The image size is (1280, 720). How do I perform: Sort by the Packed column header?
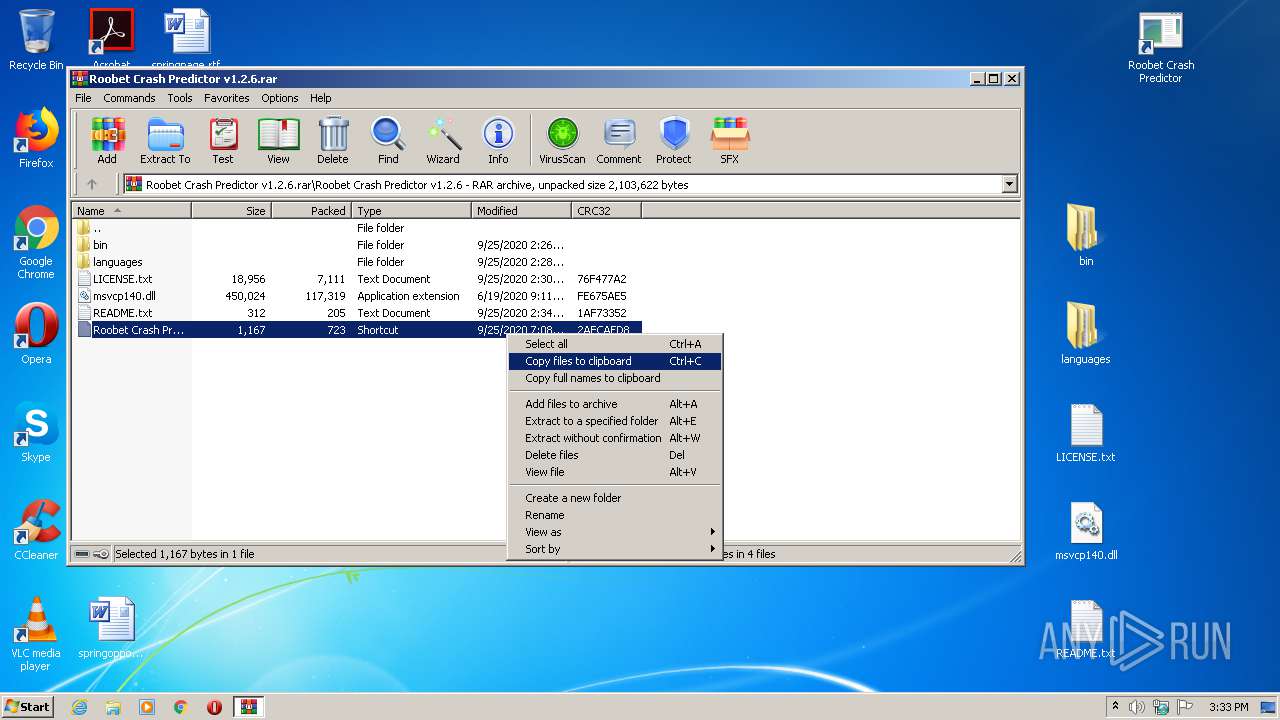(311, 211)
